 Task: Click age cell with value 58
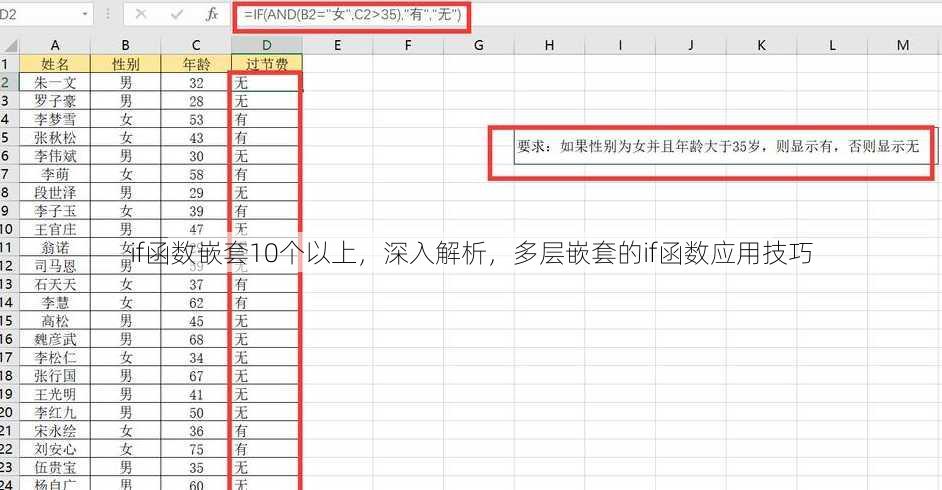pyautogui.click(x=196, y=174)
